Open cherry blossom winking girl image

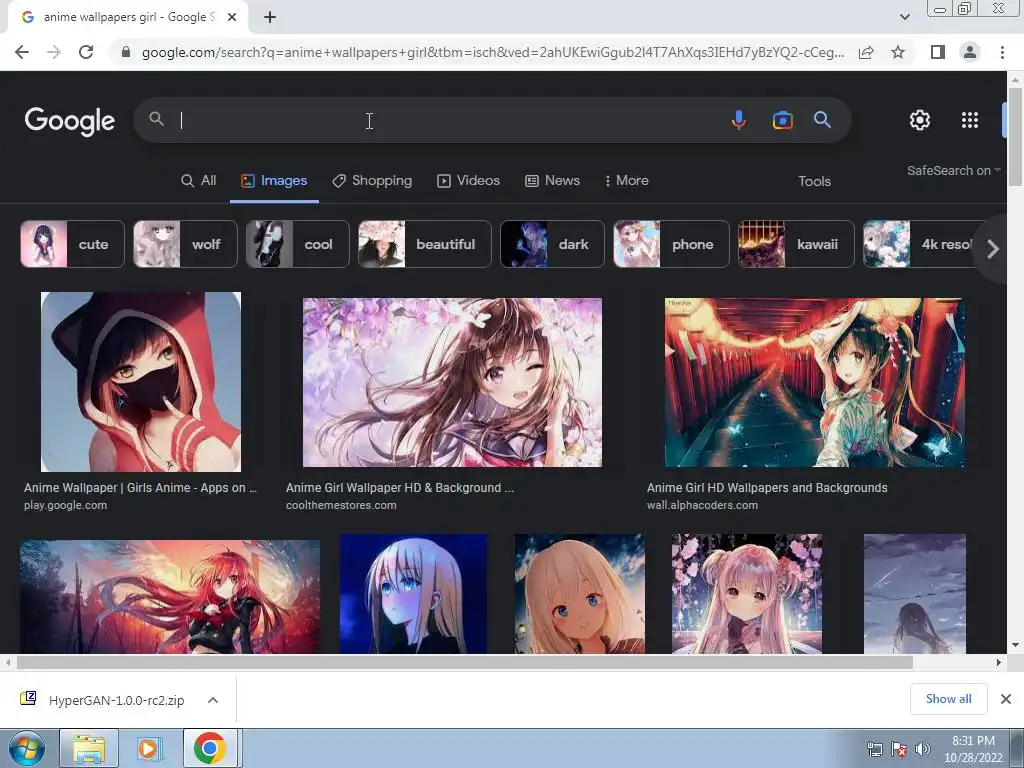point(453,383)
